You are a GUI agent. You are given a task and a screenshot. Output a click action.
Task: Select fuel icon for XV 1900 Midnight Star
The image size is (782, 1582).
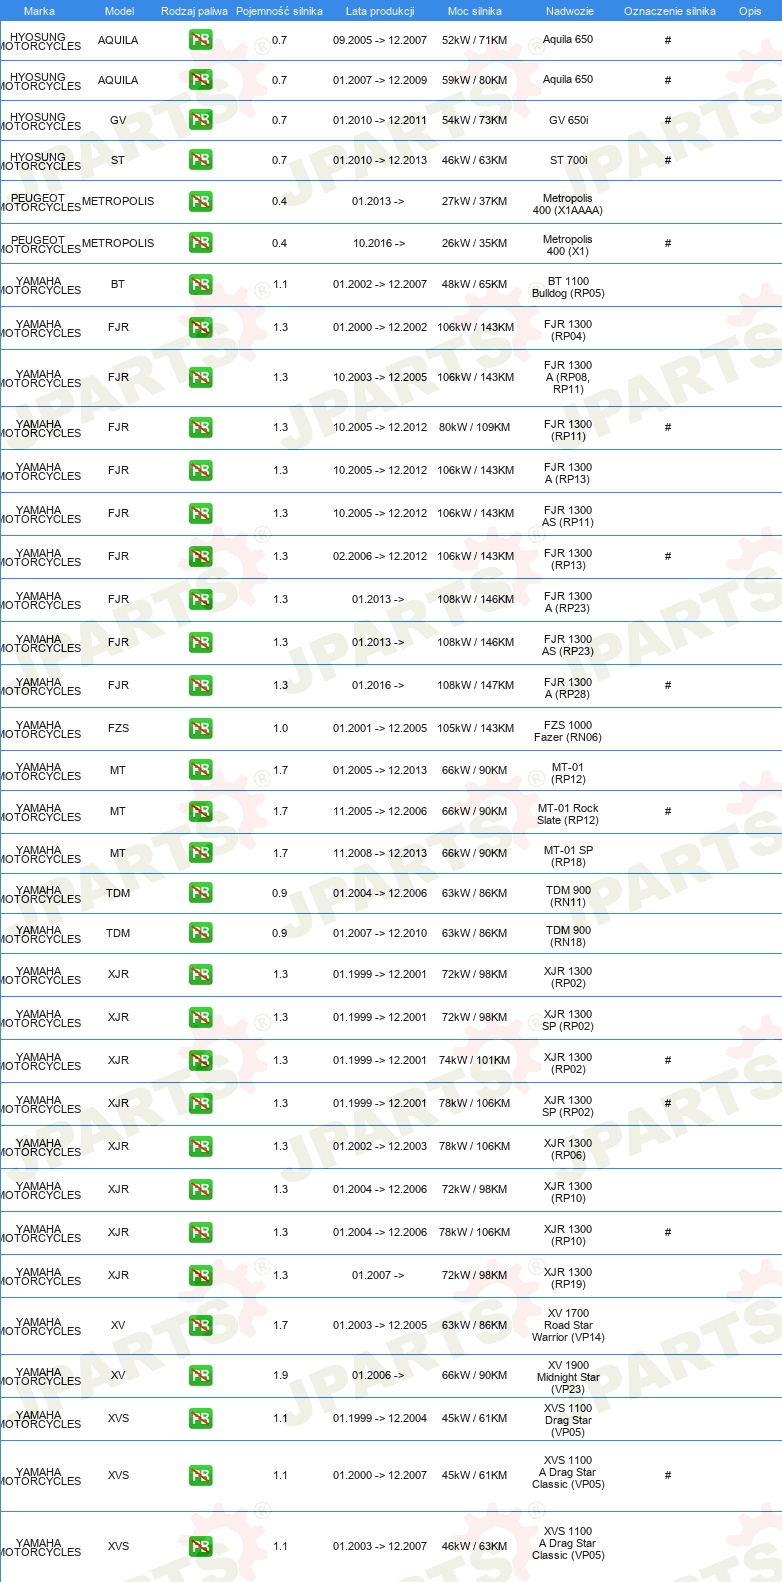[201, 1376]
